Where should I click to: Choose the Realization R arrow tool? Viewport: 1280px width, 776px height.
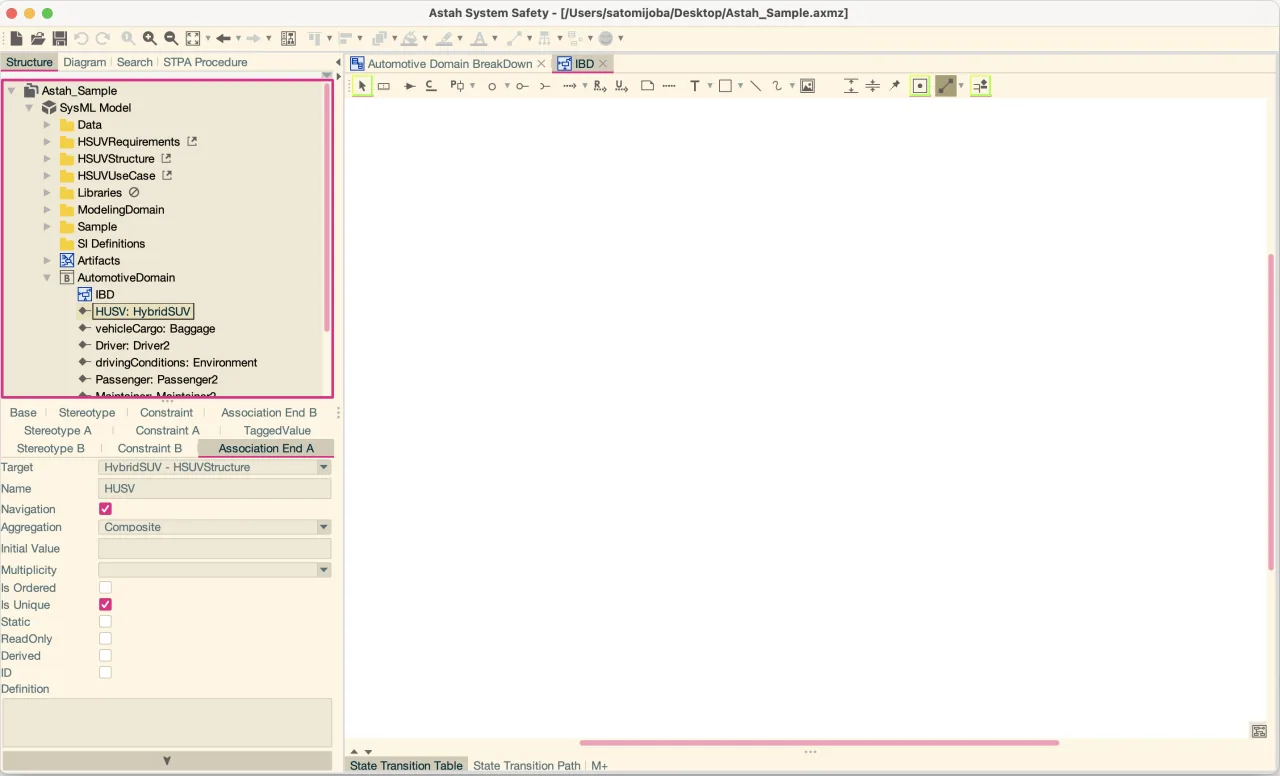pyautogui.click(x=600, y=86)
